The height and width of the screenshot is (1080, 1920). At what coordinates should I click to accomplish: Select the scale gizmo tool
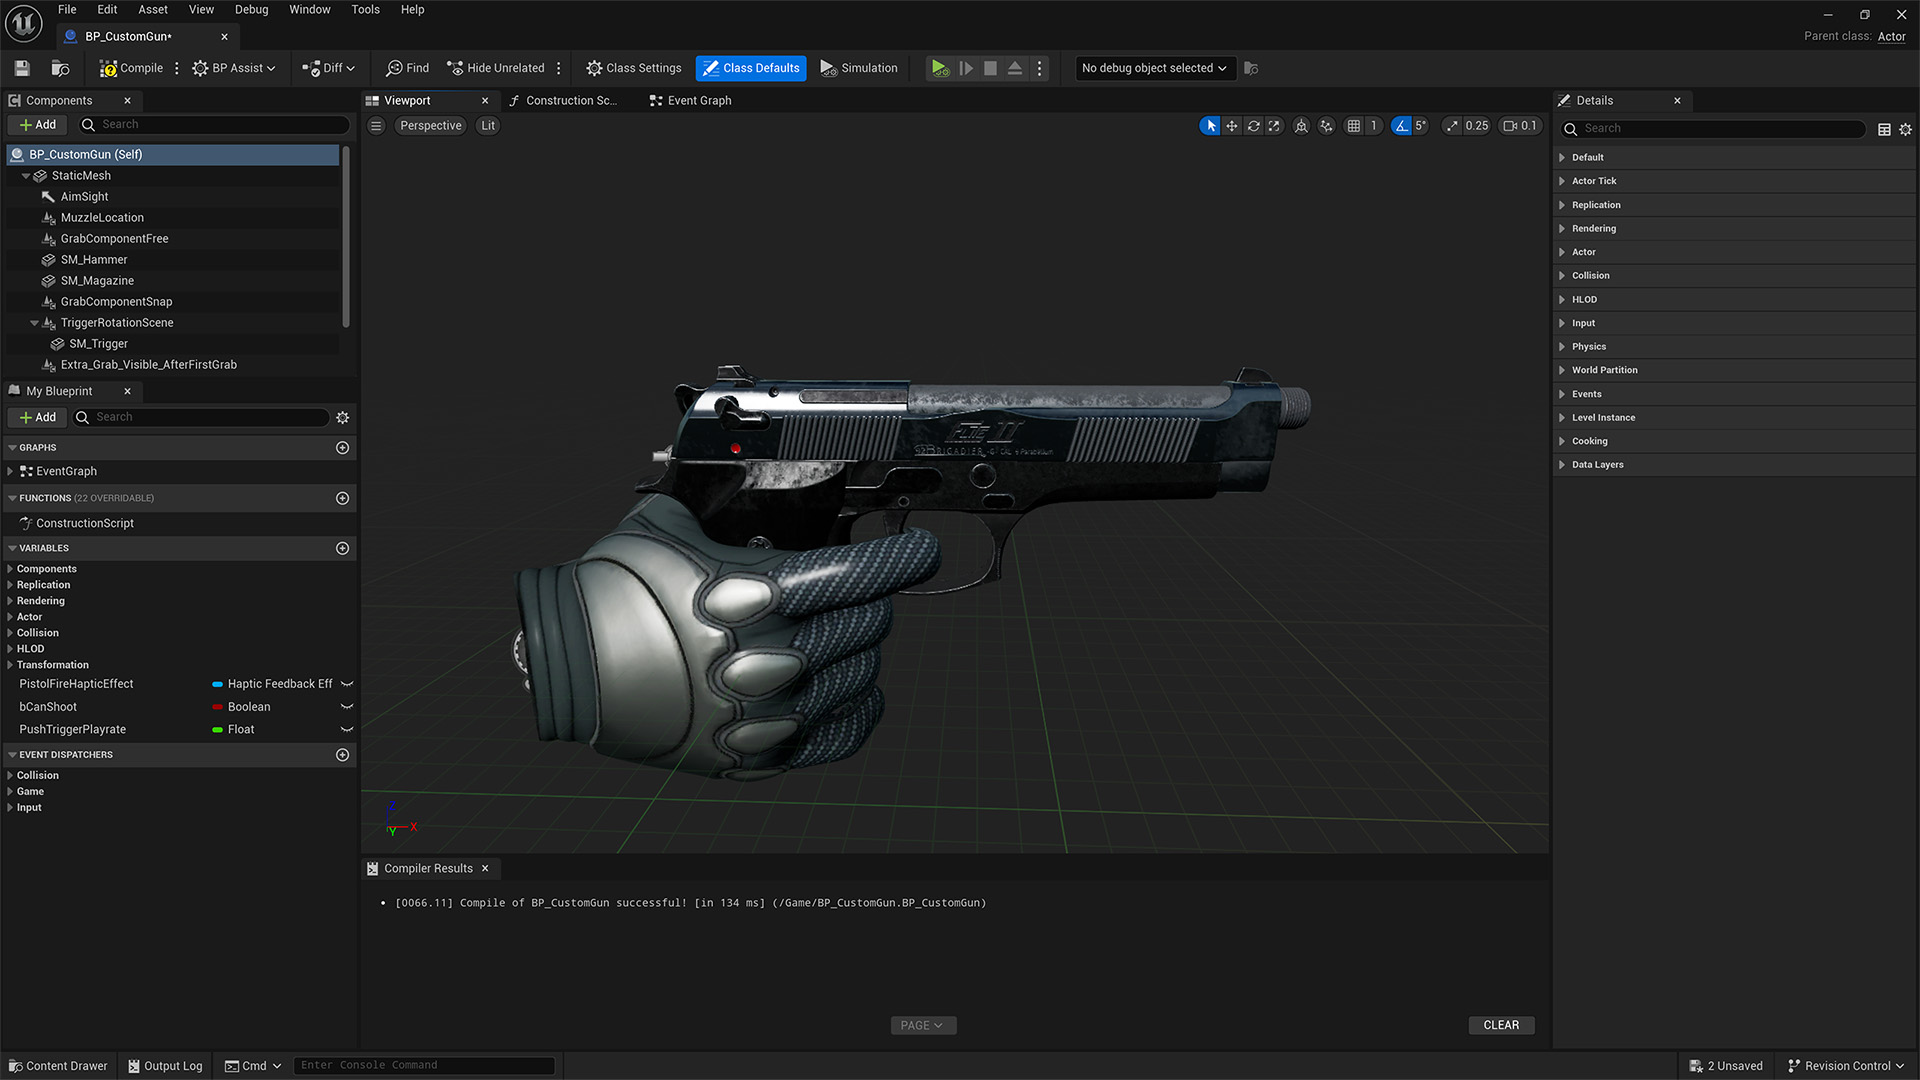click(x=1274, y=126)
